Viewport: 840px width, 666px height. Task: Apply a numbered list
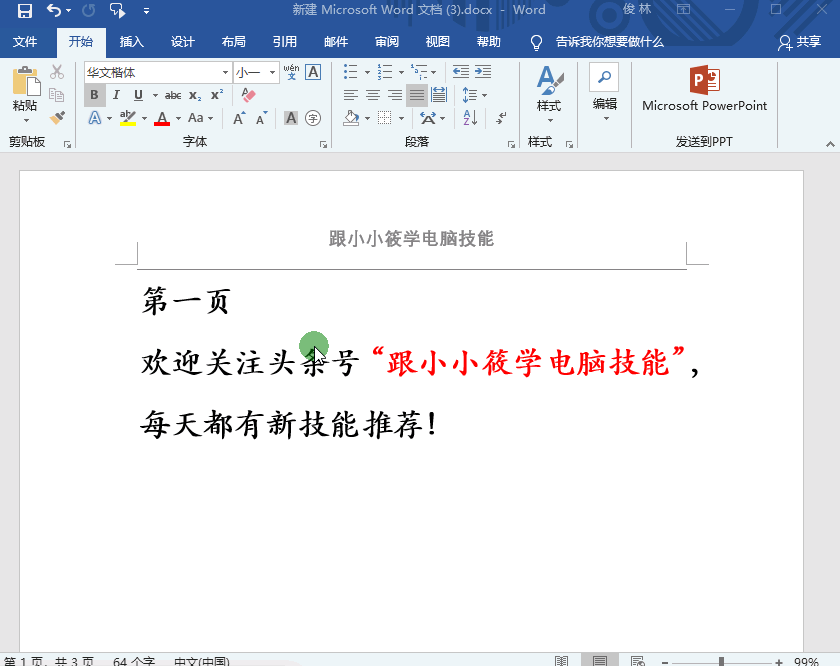(x=385, y=72)
